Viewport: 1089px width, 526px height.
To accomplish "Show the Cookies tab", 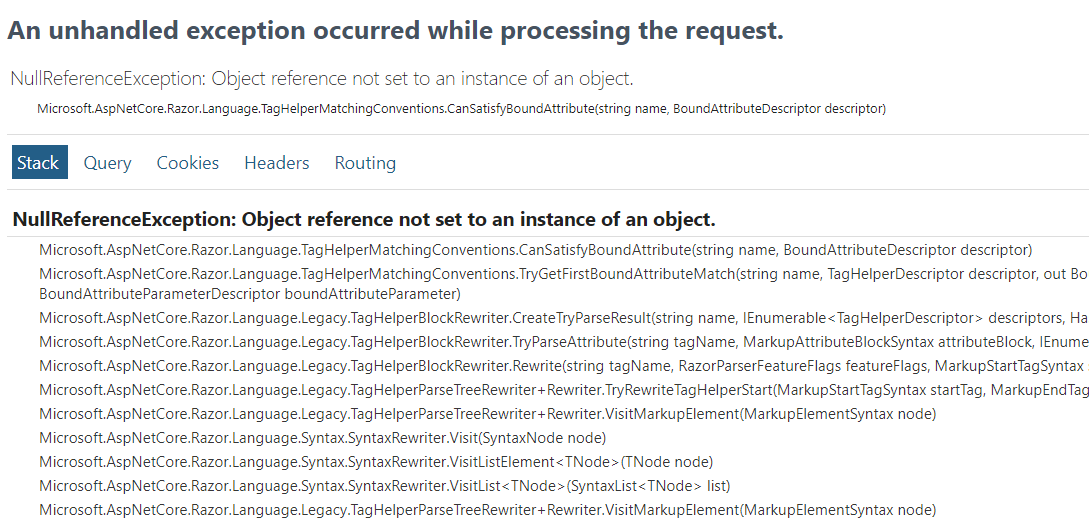I will 187,163.
